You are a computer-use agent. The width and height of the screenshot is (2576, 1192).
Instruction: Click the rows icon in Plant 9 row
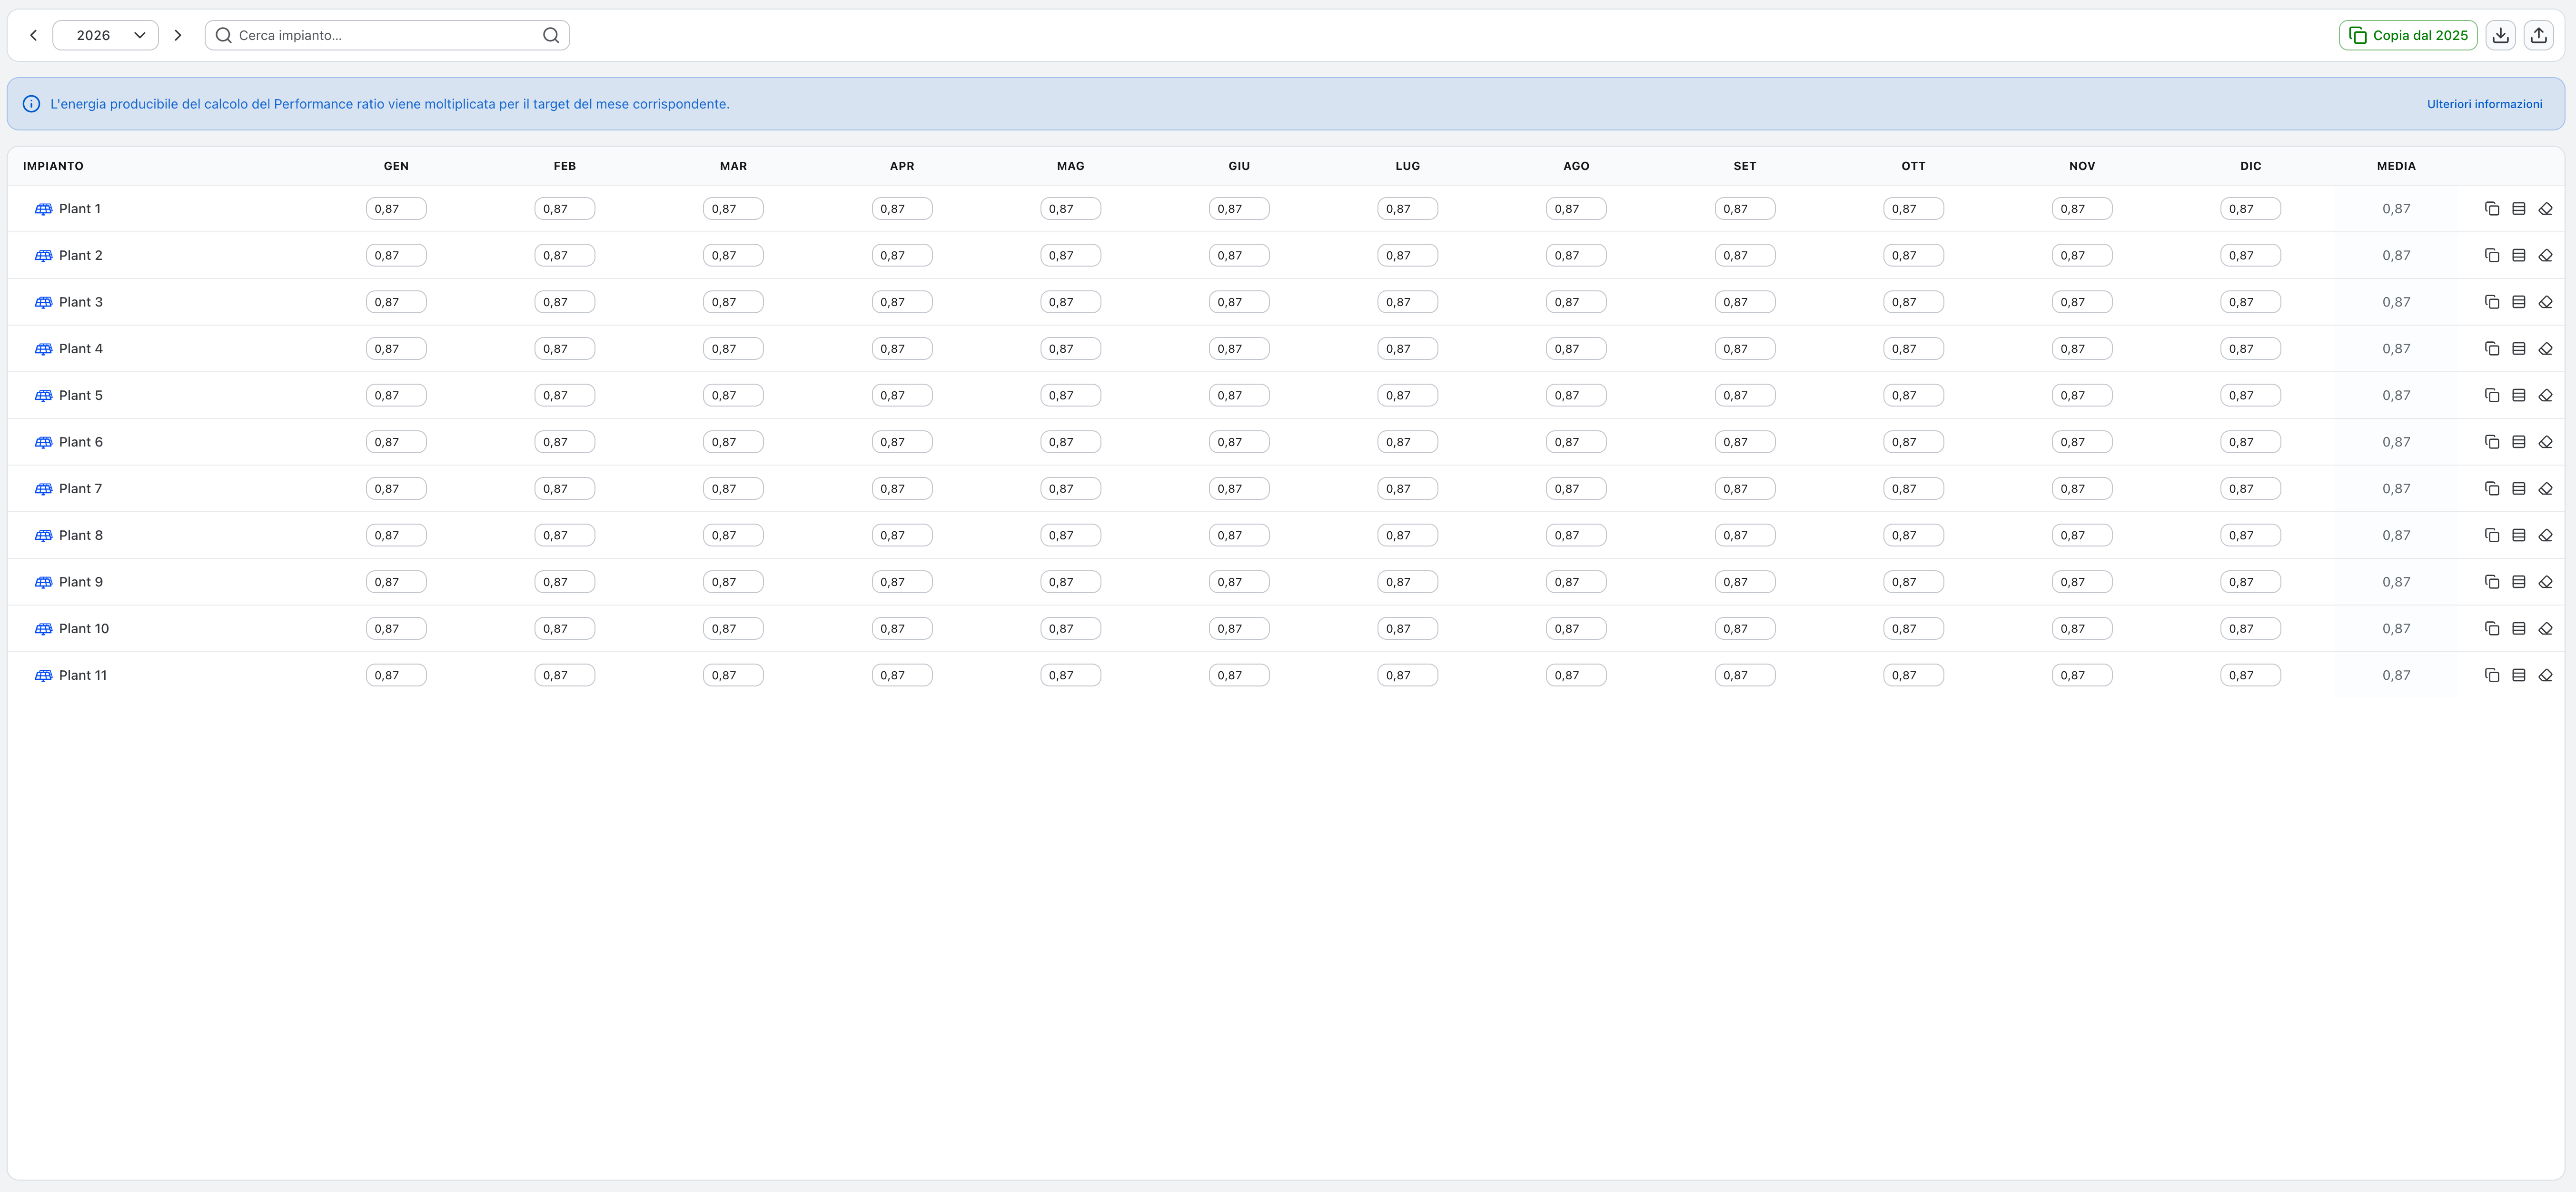pos(2518,582)
